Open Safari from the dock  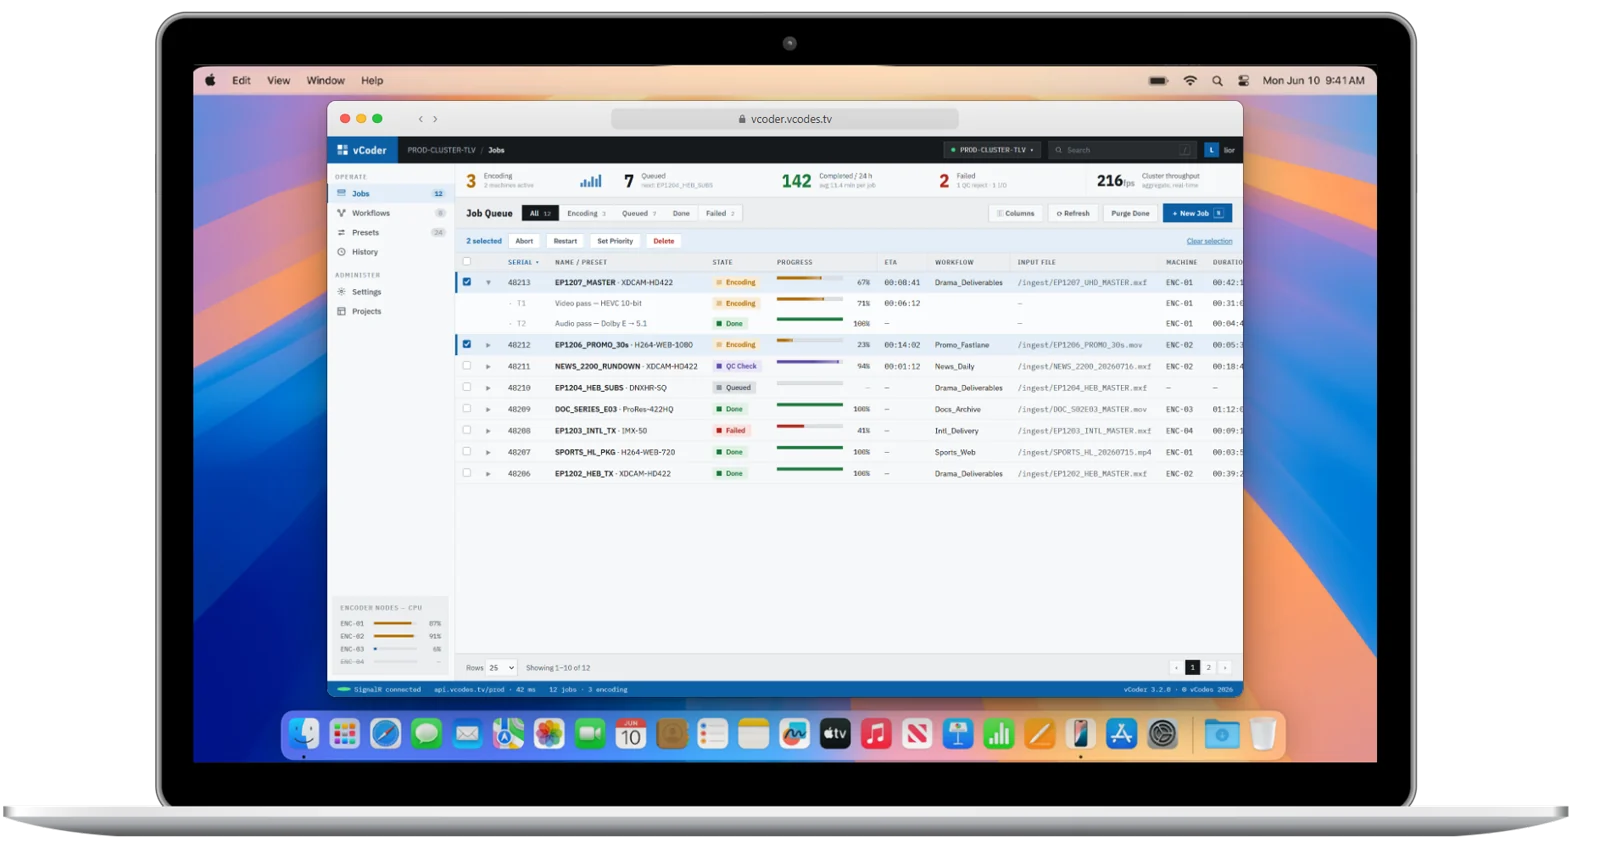click(385, 734)
